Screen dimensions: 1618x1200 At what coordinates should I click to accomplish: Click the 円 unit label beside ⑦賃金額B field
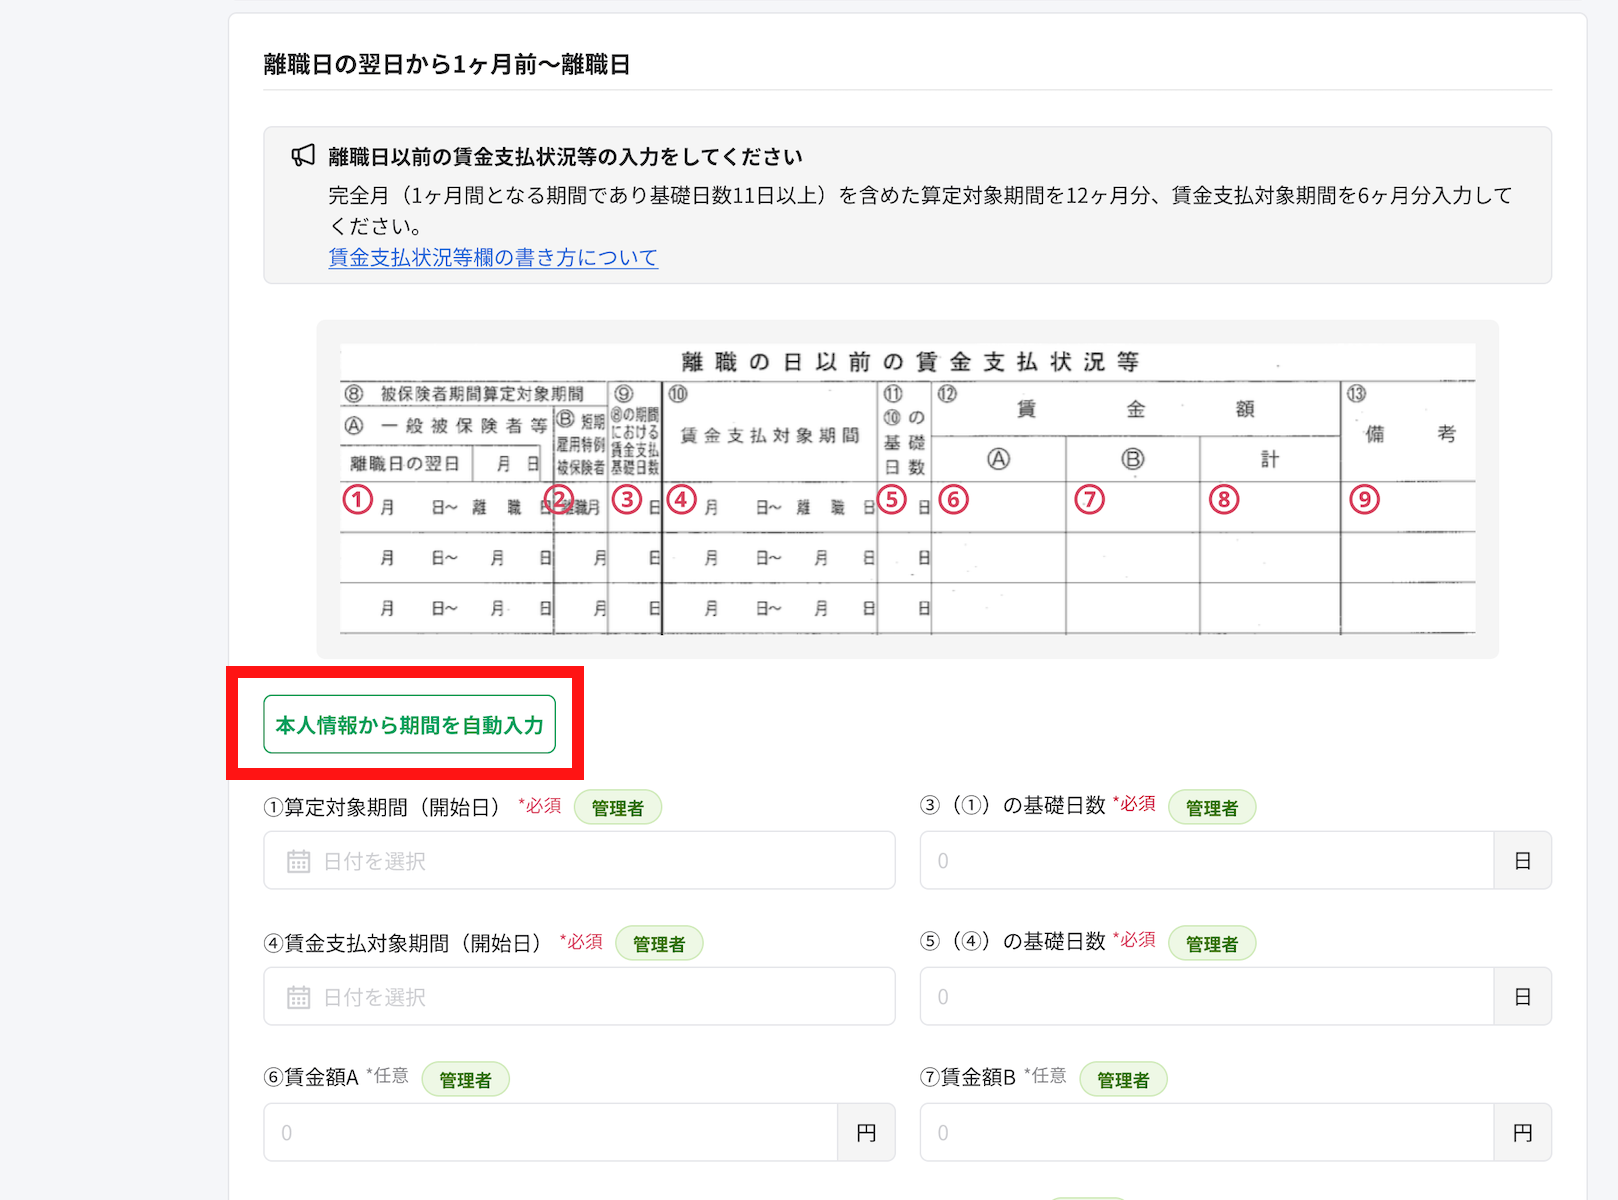[1522, 1132]
